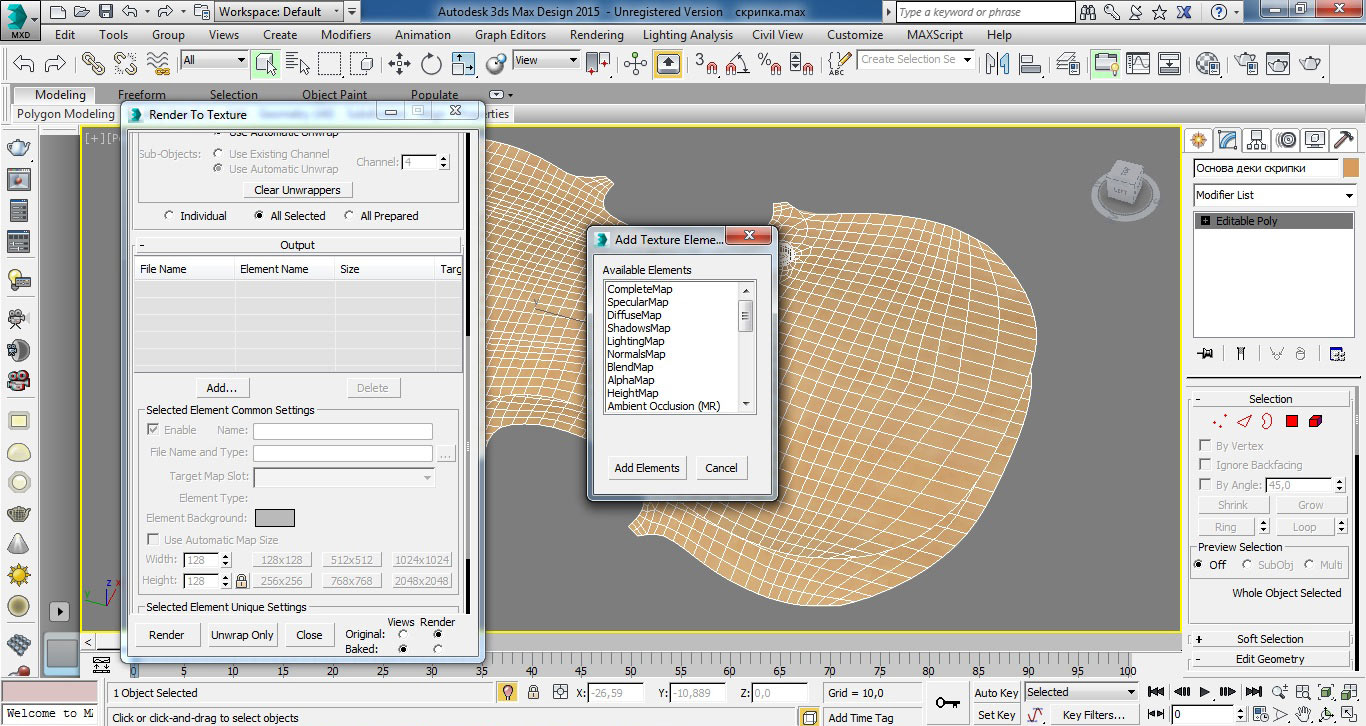Image resolution: width=1366 pixels, height=726 pixels.
Task: Open the Hierarchy command panel tab
Action: [1257, 140]
